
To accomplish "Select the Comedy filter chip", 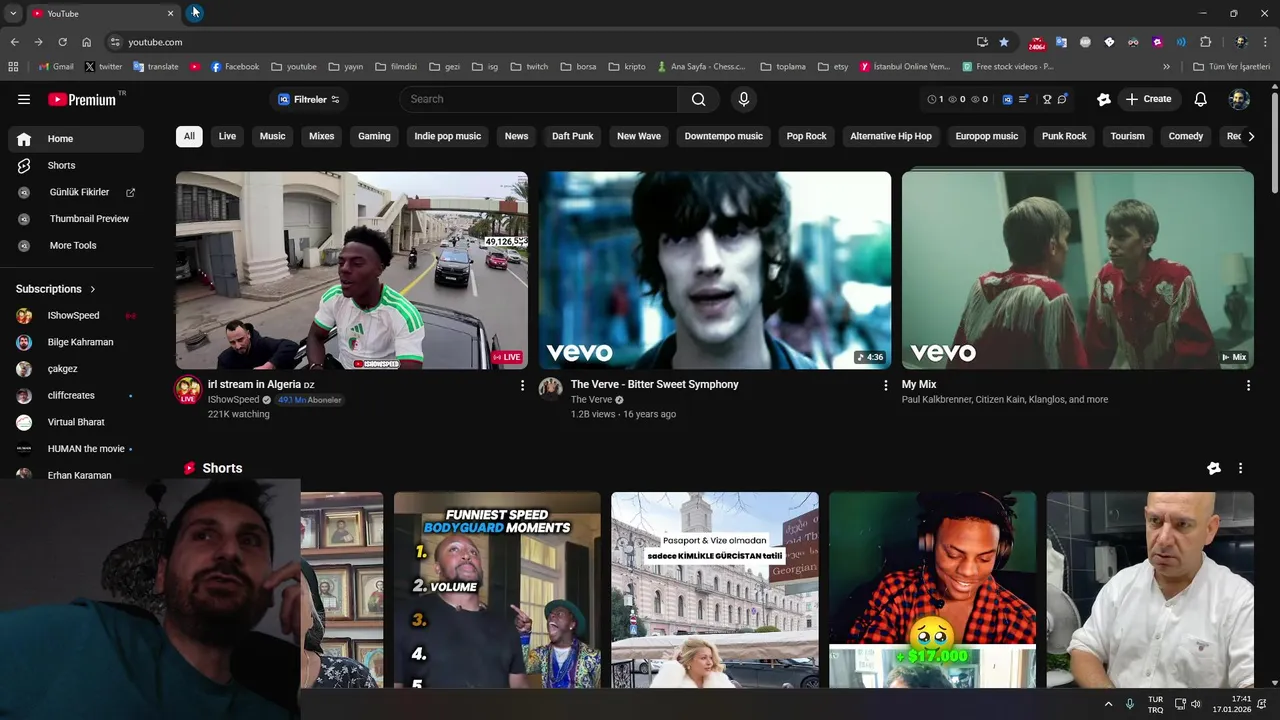I will [x=1186, y=136].
